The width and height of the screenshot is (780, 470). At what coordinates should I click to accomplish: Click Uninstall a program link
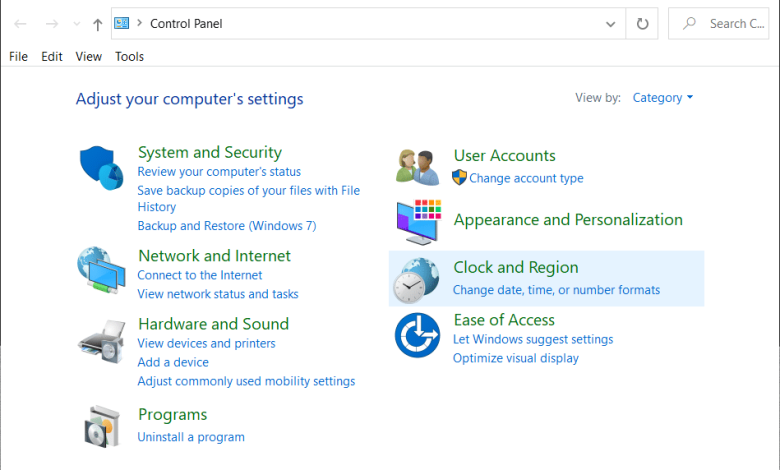191,437
